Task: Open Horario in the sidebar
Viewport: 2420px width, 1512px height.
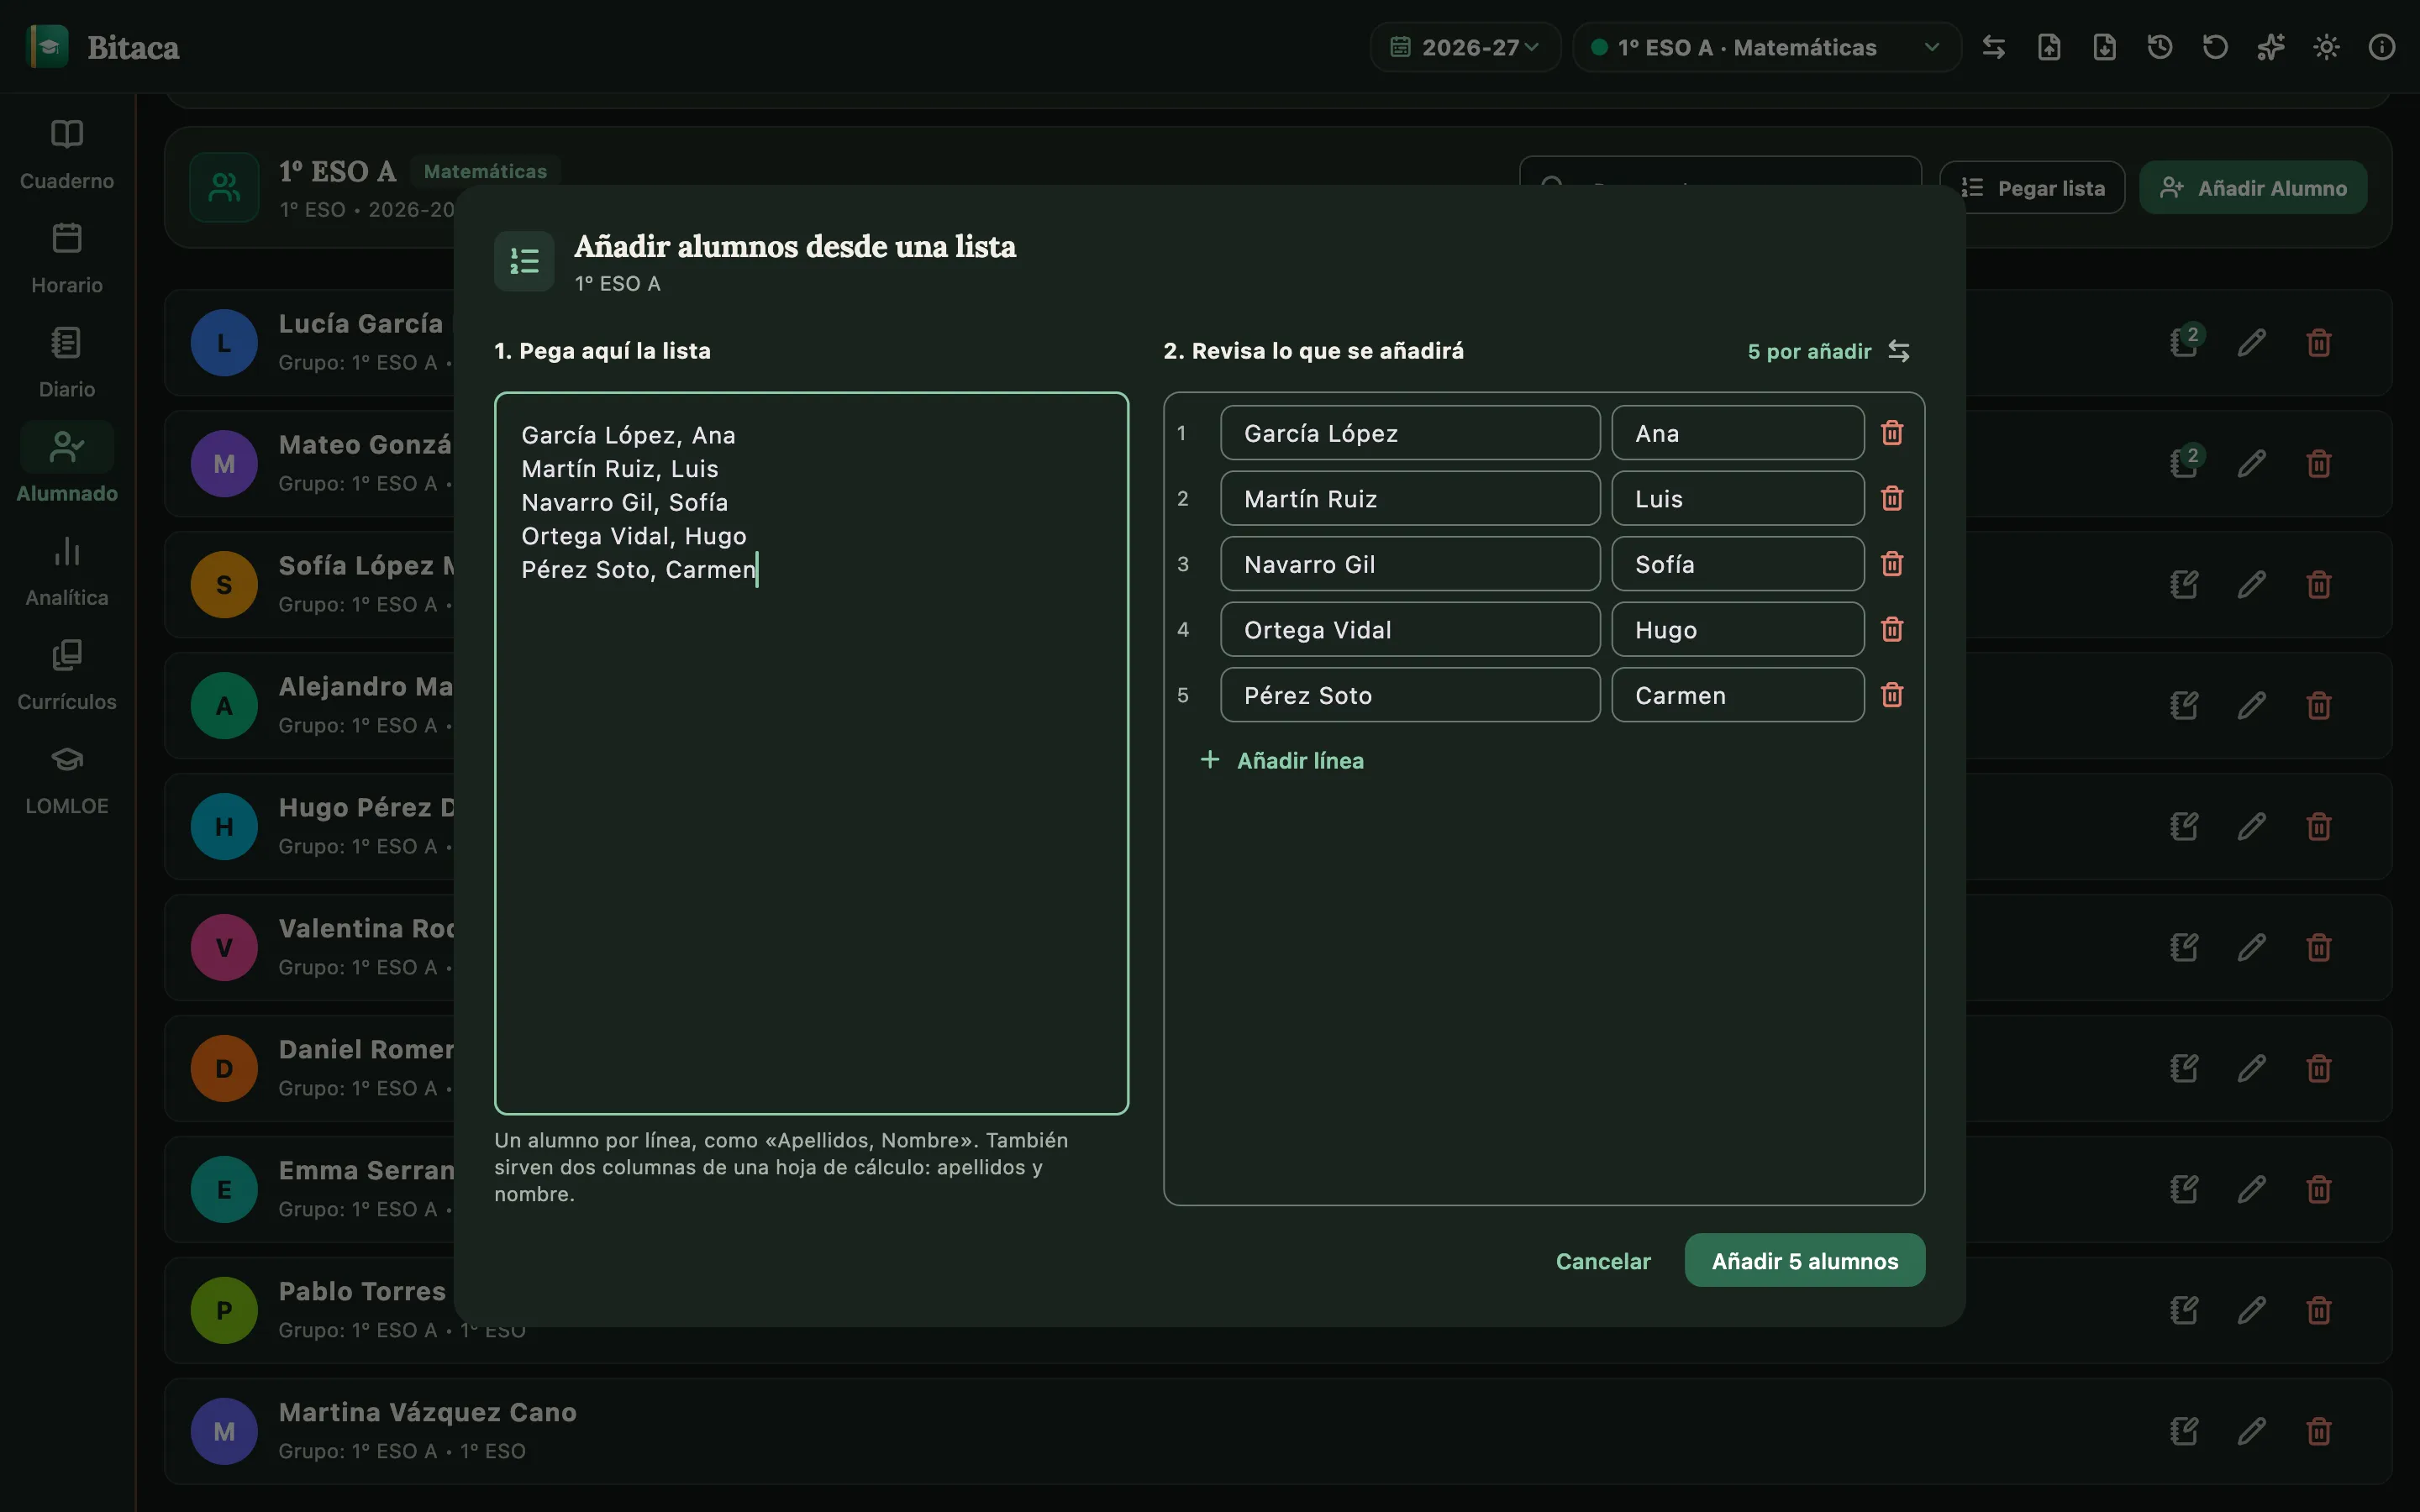Action: pos(67,259)
